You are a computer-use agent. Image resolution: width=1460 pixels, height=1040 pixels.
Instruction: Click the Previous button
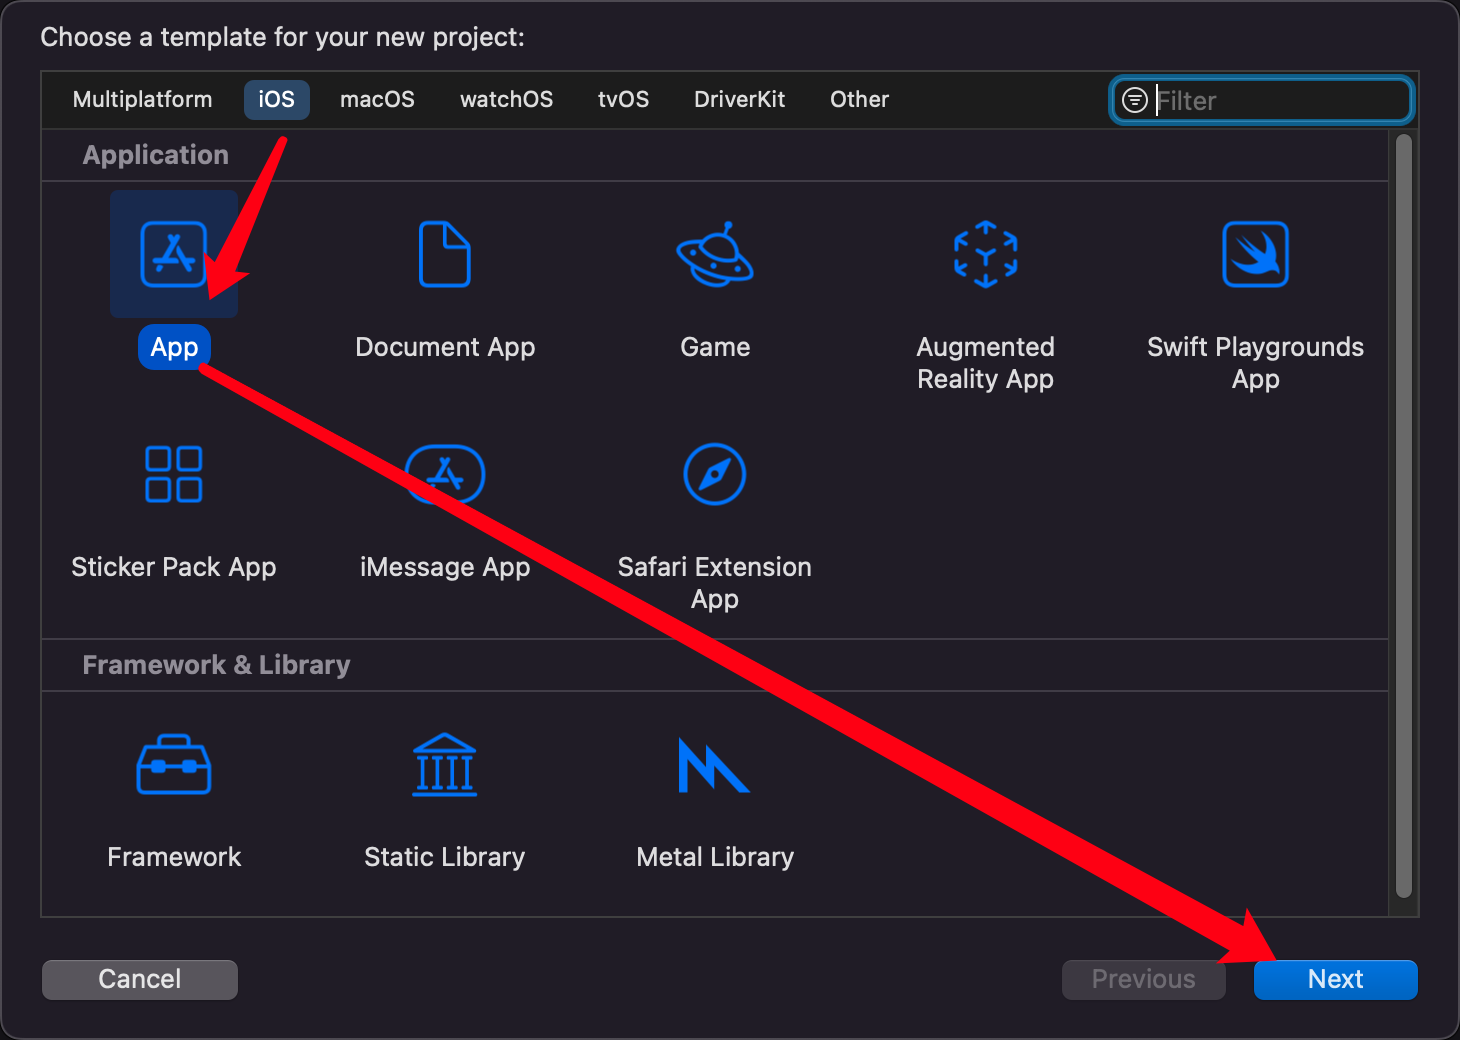point(1144,979)
